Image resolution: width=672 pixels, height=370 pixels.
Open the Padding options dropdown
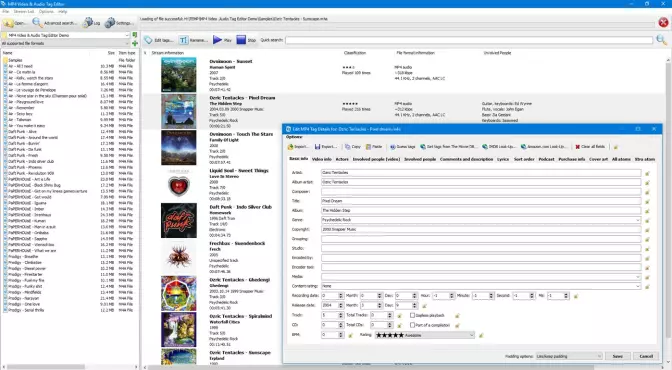coord(569,356)
